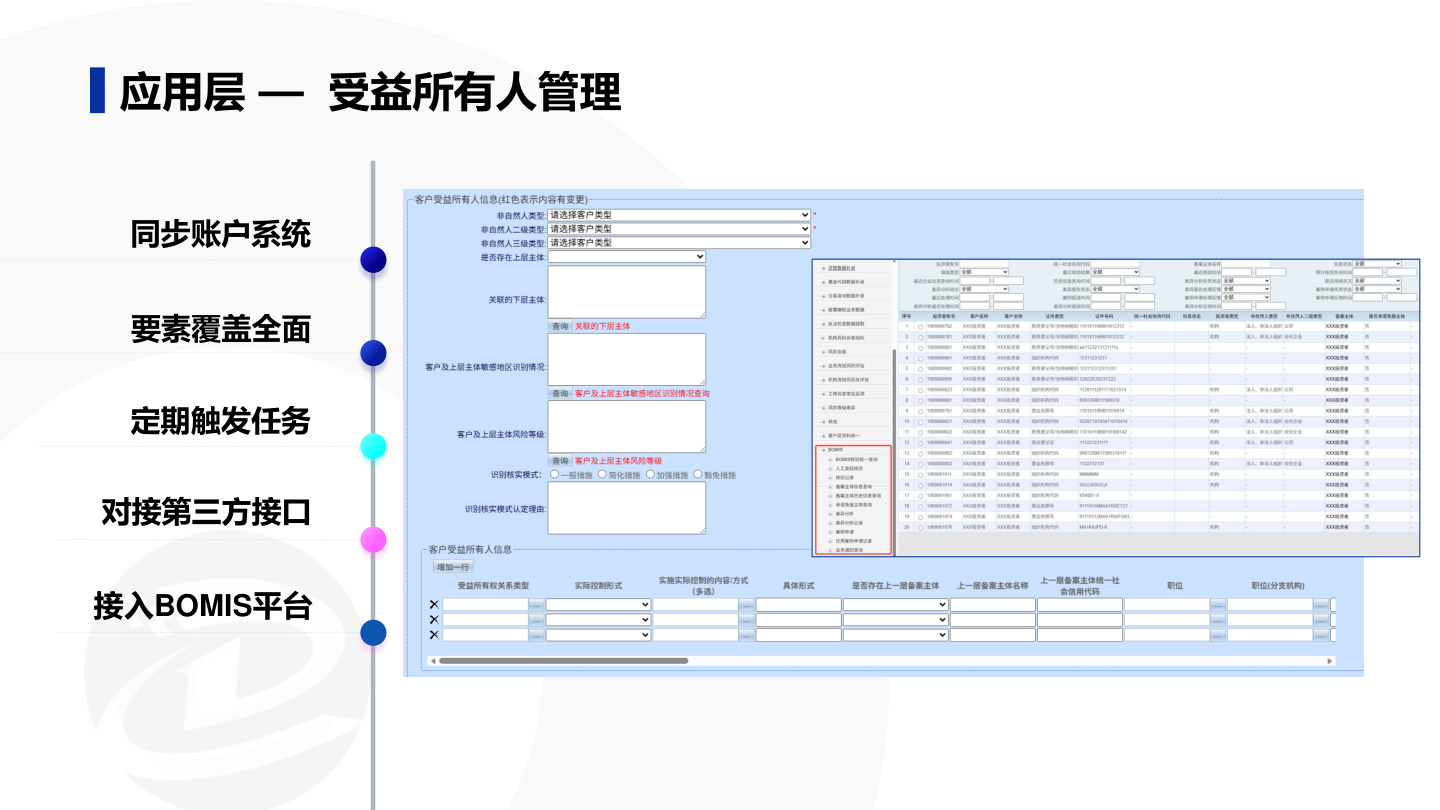Open third-row 是否存在上一层备案主体 dropdown

(x=896, y=635)
